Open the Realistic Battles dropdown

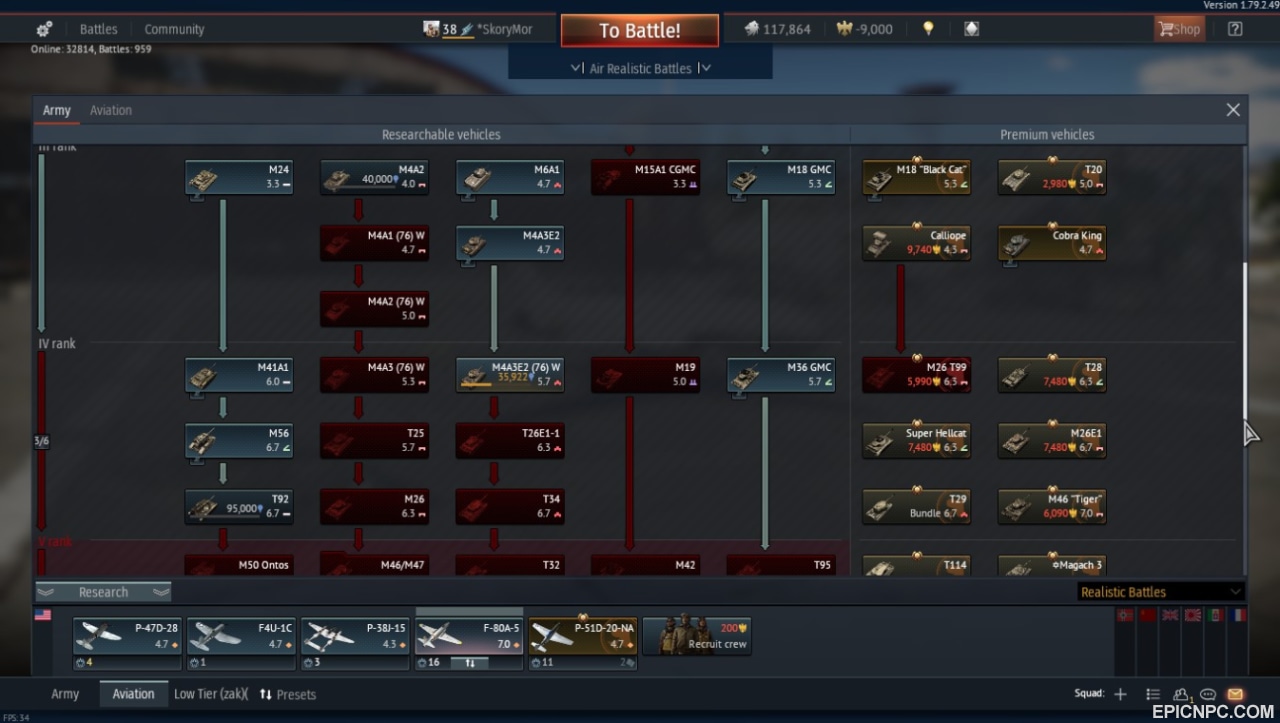point(1161,592)
